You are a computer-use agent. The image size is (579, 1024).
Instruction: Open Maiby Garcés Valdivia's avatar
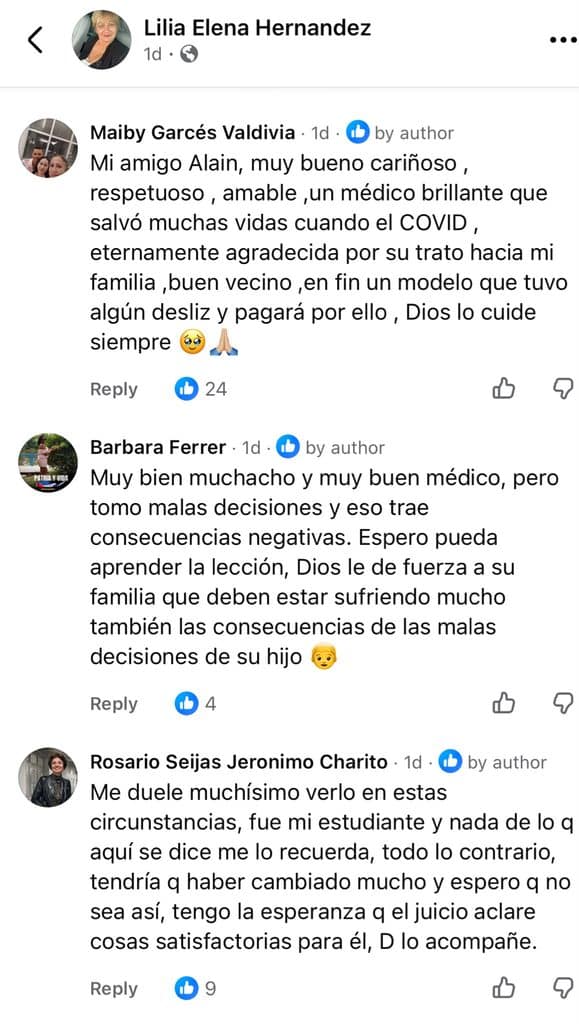[48, 148]
